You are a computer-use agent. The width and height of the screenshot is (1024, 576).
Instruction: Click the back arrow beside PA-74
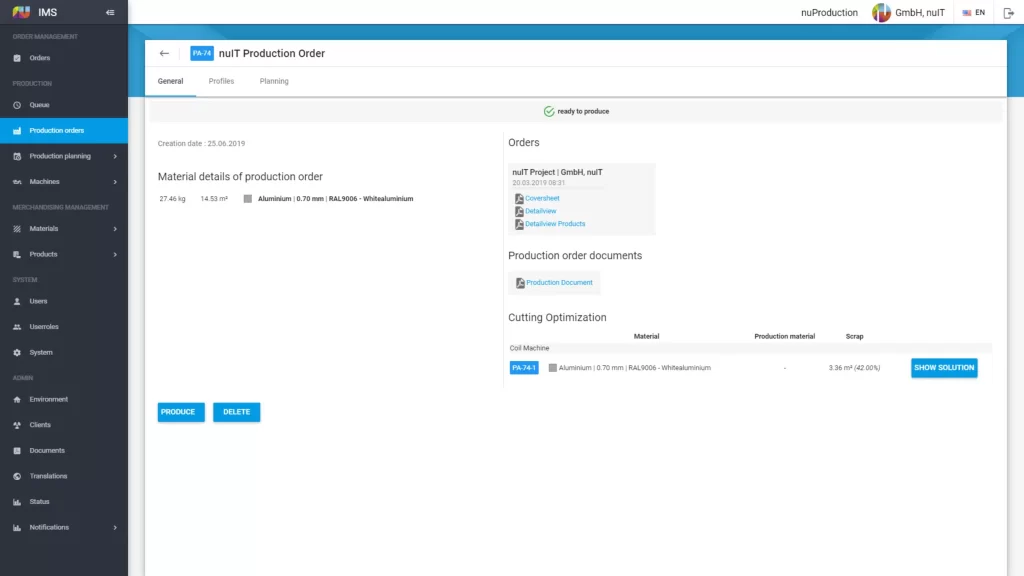coord(165,54)
